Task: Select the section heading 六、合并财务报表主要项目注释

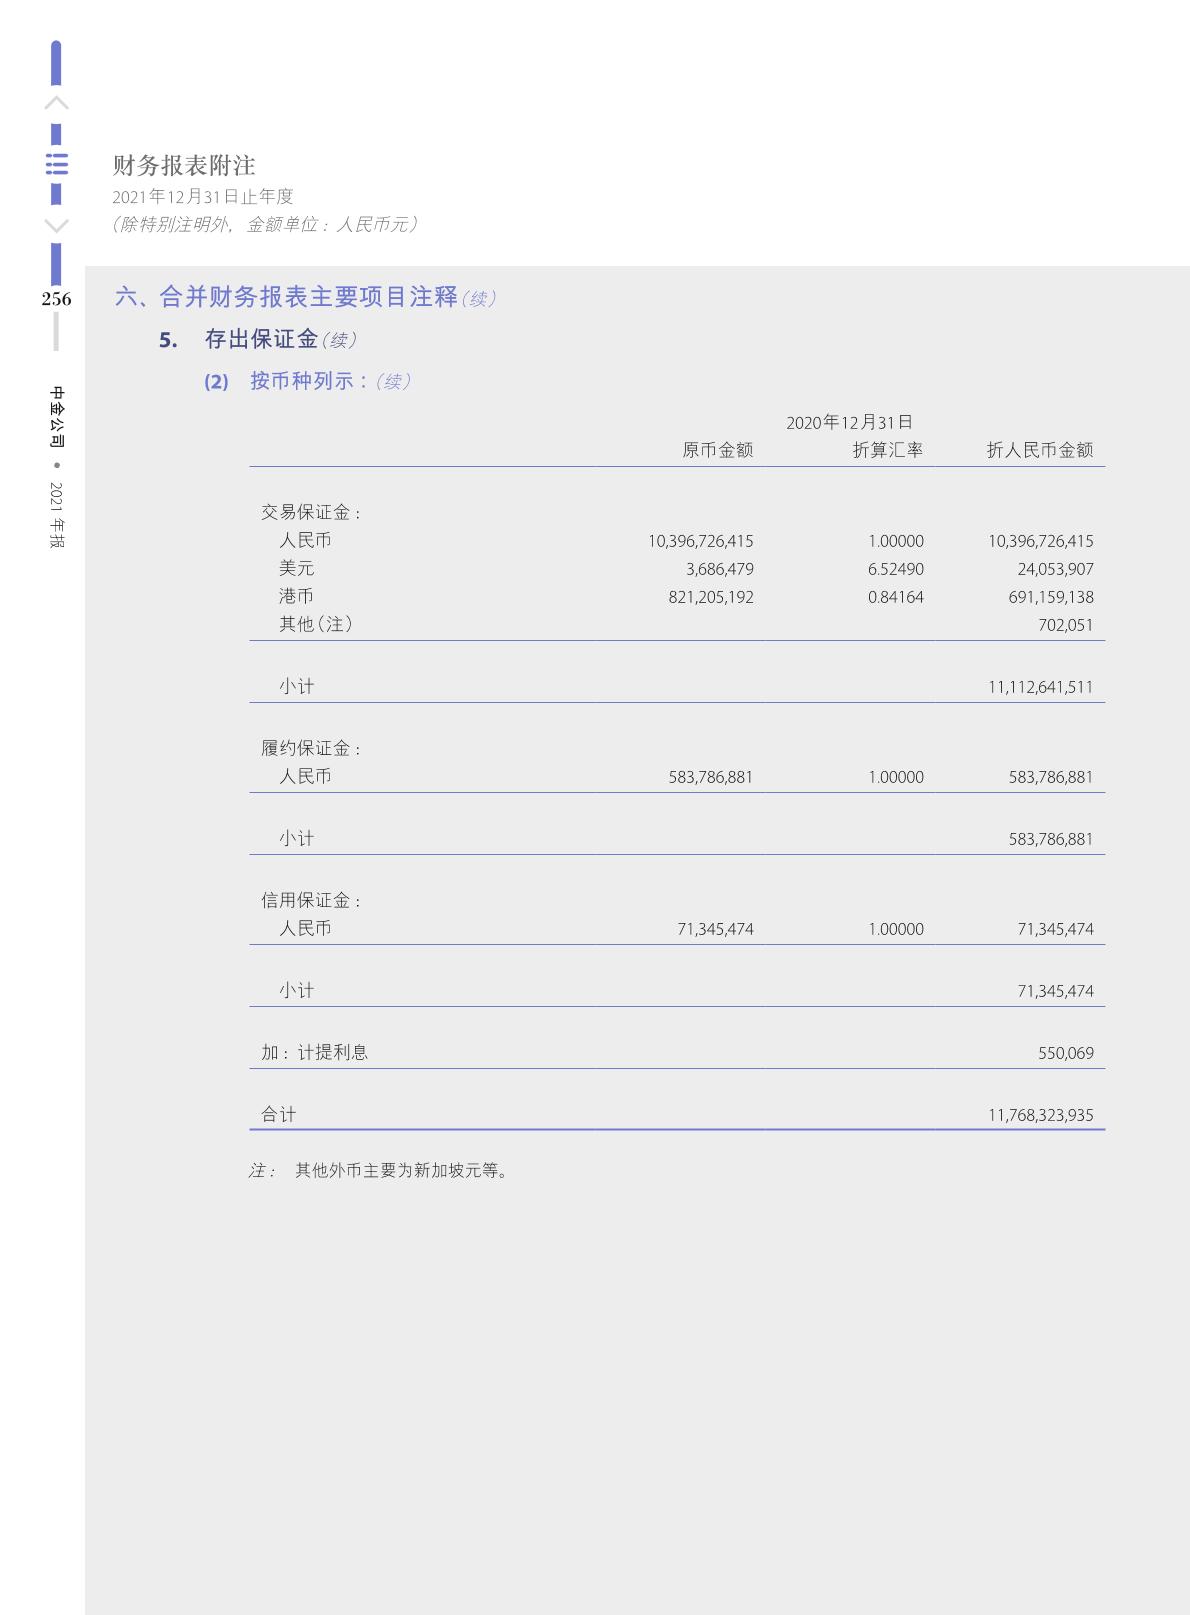Action: pos(287,297)
